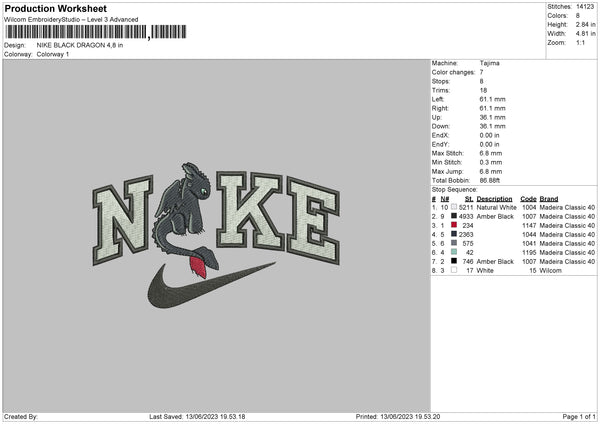600x424 pixels.
Task: Click stitch count 2363 in row 4
Action: tap(466, 235)
